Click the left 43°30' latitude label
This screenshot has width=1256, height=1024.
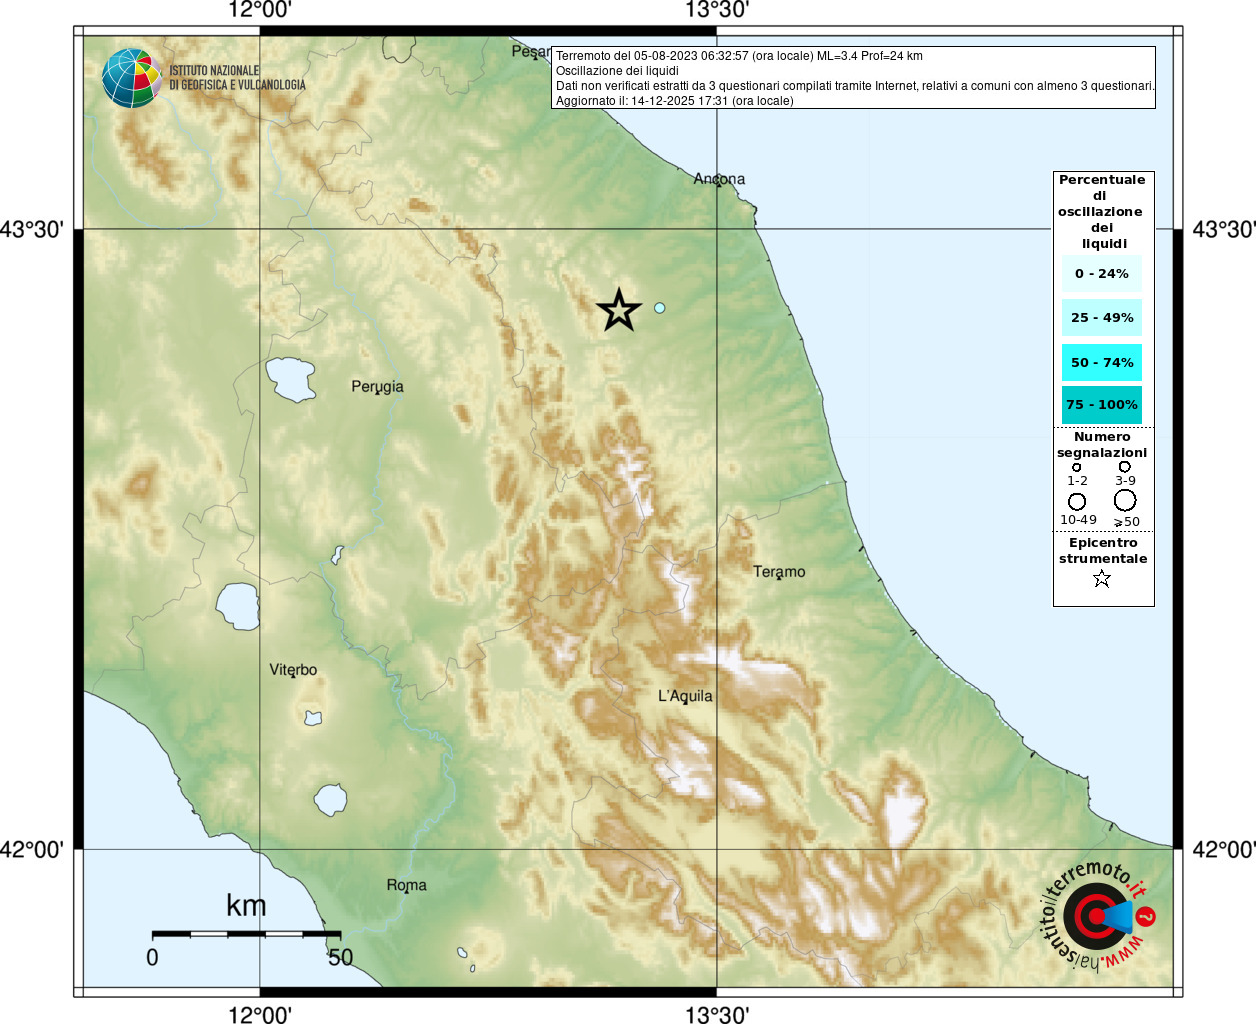[32, 229]
